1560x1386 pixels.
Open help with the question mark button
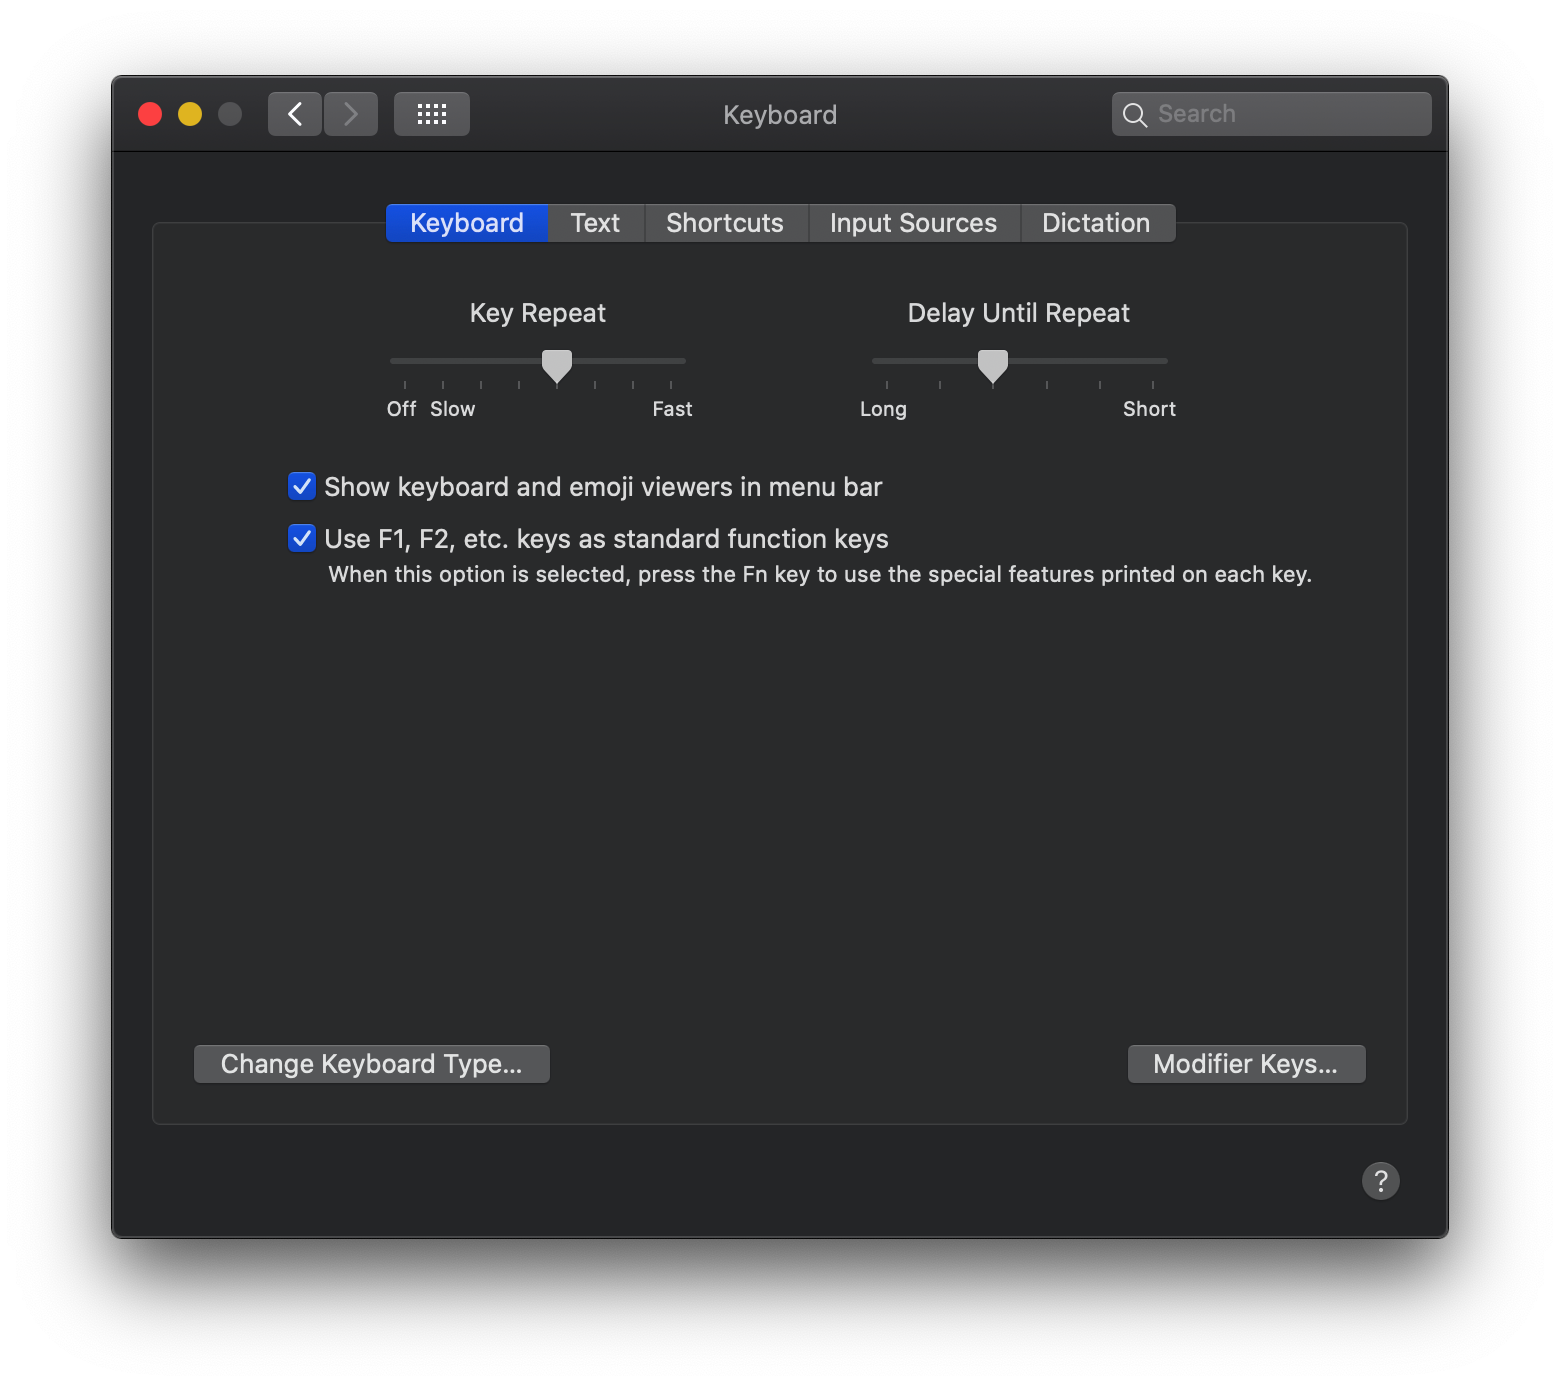[x=1381, y=1181]
